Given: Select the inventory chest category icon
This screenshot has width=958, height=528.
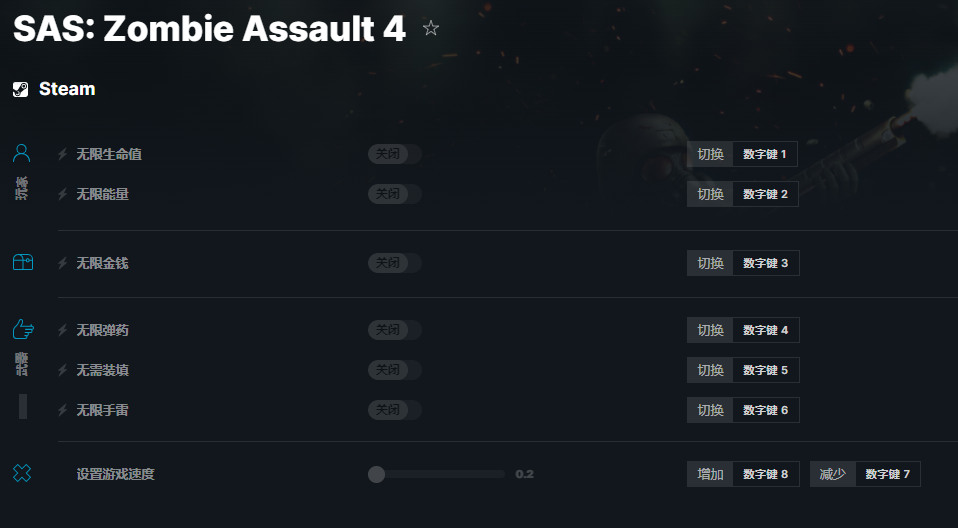Looking at the screenshot, I should tap(22, 262).
